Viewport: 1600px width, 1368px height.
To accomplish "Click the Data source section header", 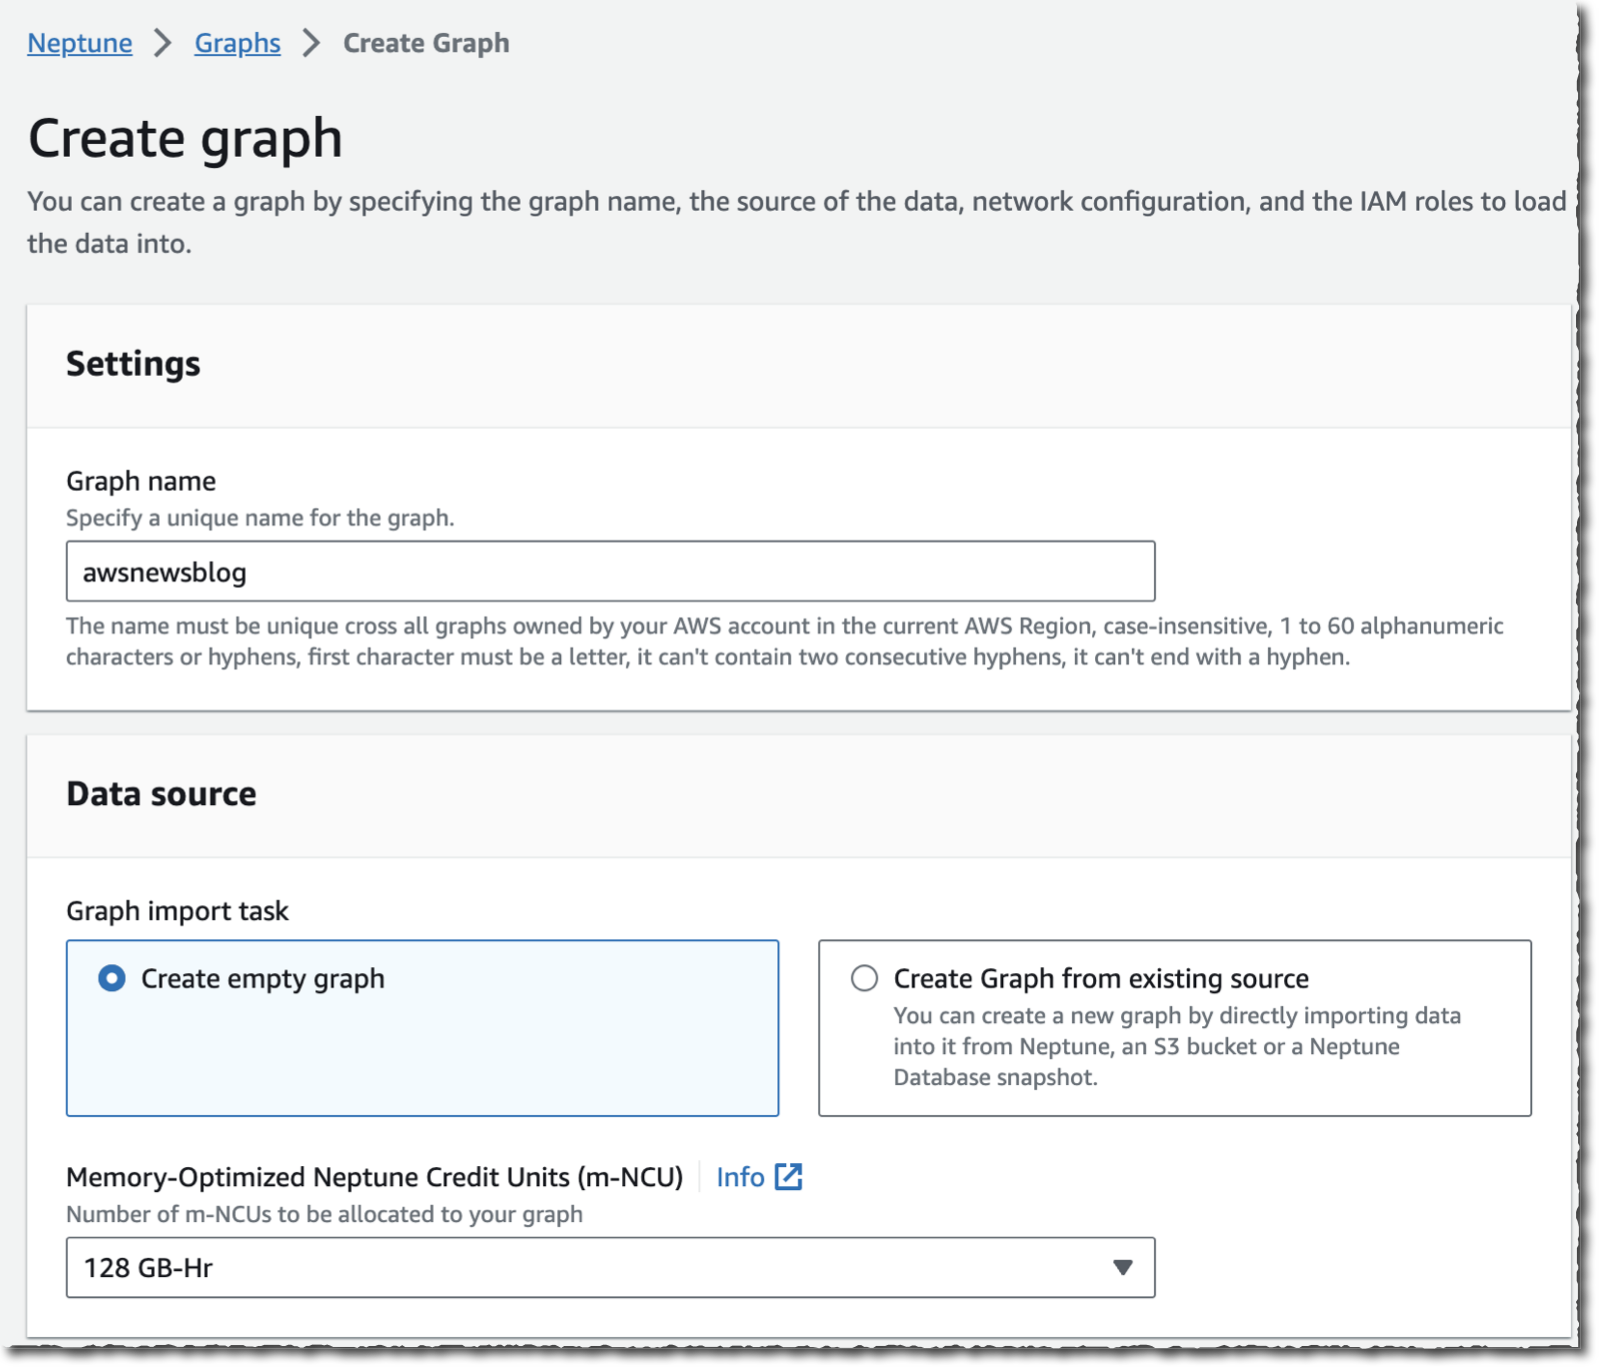I will [161, 794].
